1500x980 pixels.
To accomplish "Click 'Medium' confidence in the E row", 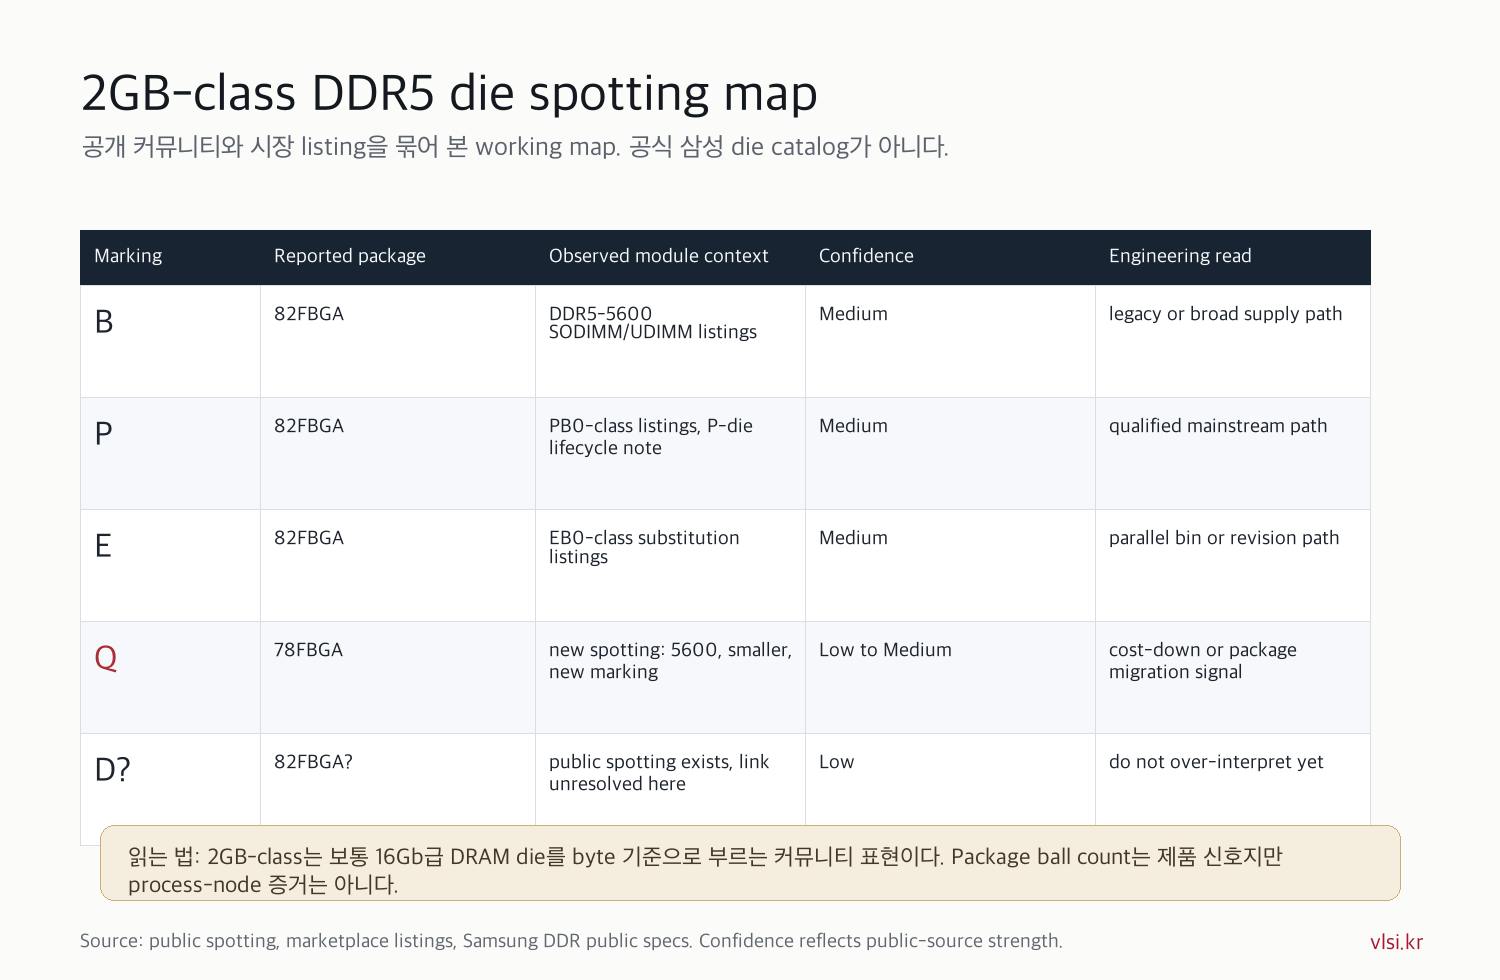I will (x=853, y=538).
